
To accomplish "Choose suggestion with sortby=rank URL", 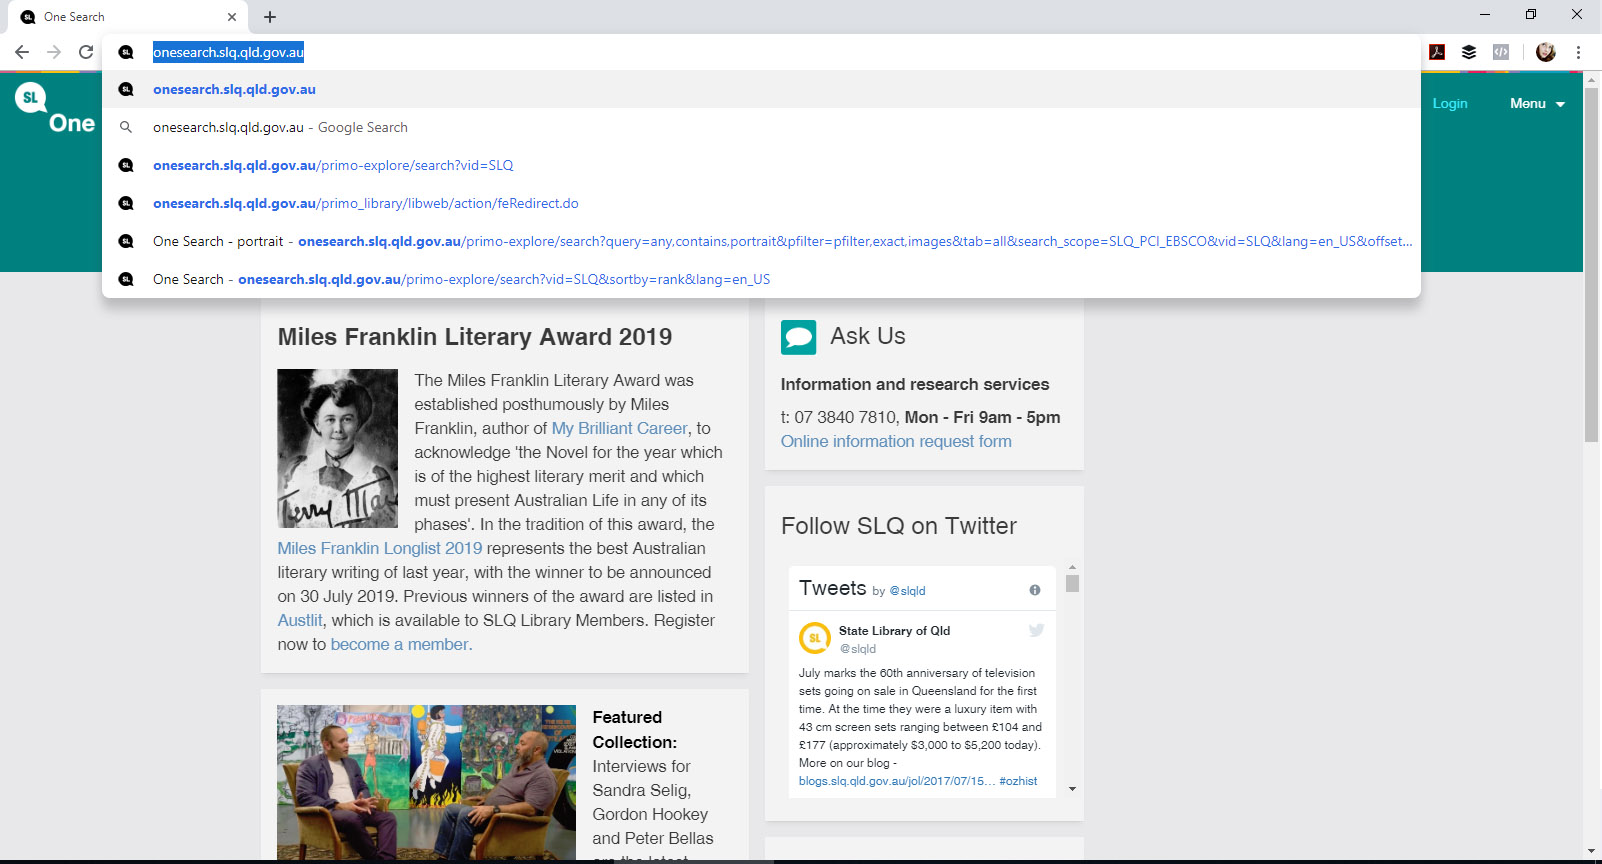I will [x=761, y=279].
